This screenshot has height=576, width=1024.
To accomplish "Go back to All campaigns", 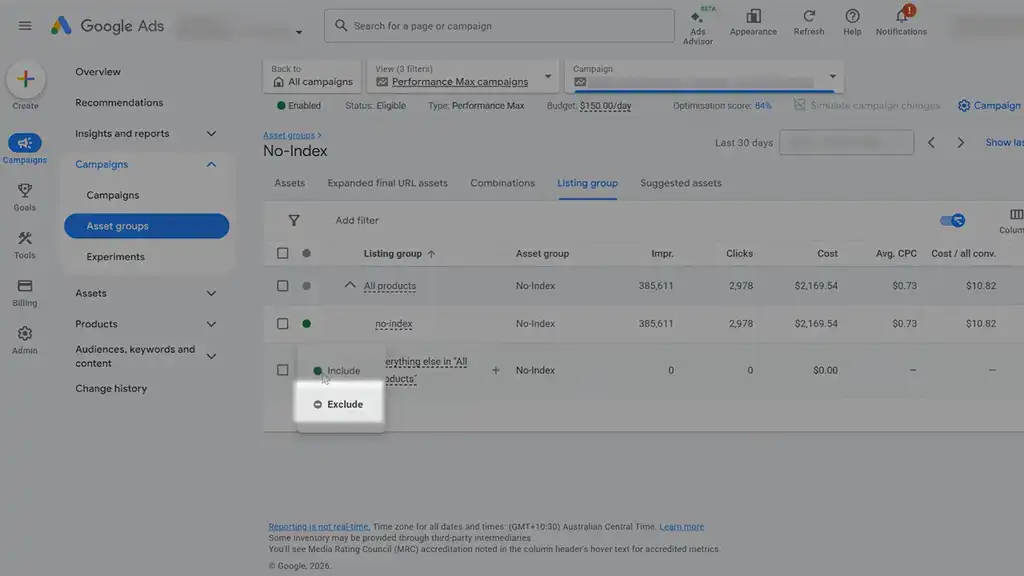I will (x=312, y=76).
